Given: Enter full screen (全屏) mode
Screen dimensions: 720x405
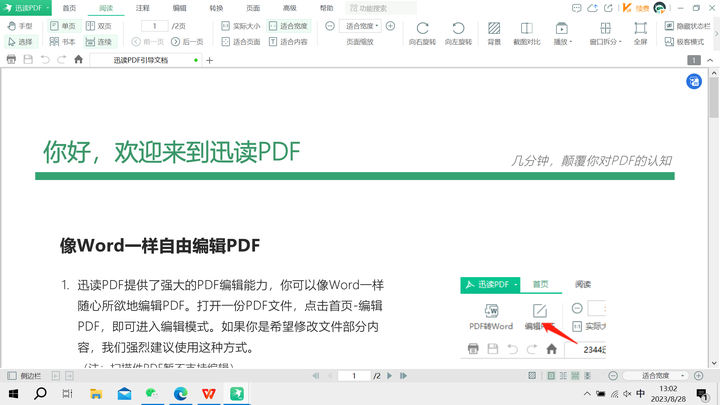Looking at the screenshot, I should [640, 33].
